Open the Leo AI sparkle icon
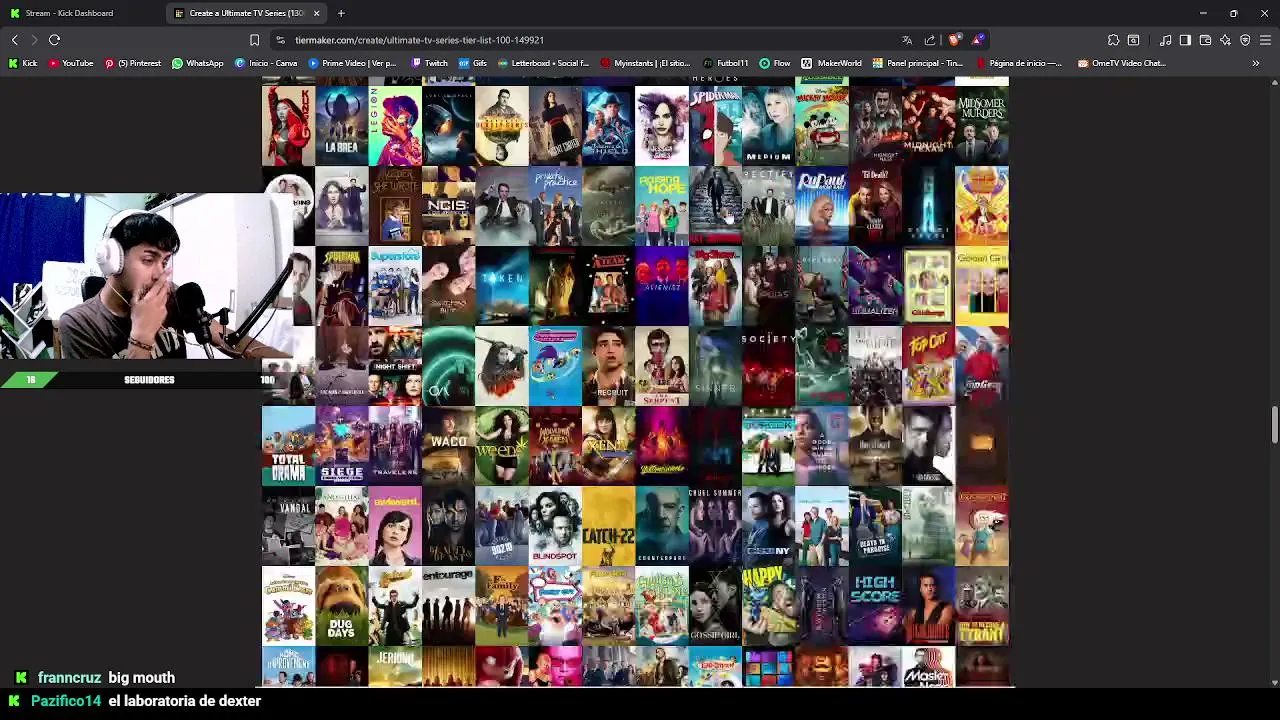Screen dimensions: 1280x720 1225,40
